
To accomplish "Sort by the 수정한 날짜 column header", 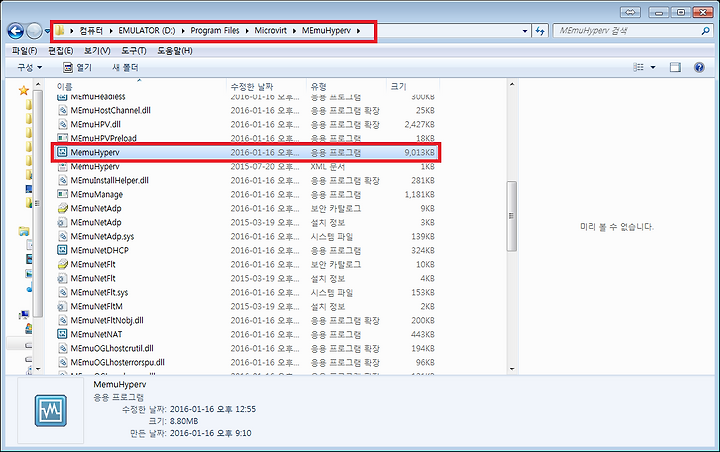I will click(x=266, y=86).
